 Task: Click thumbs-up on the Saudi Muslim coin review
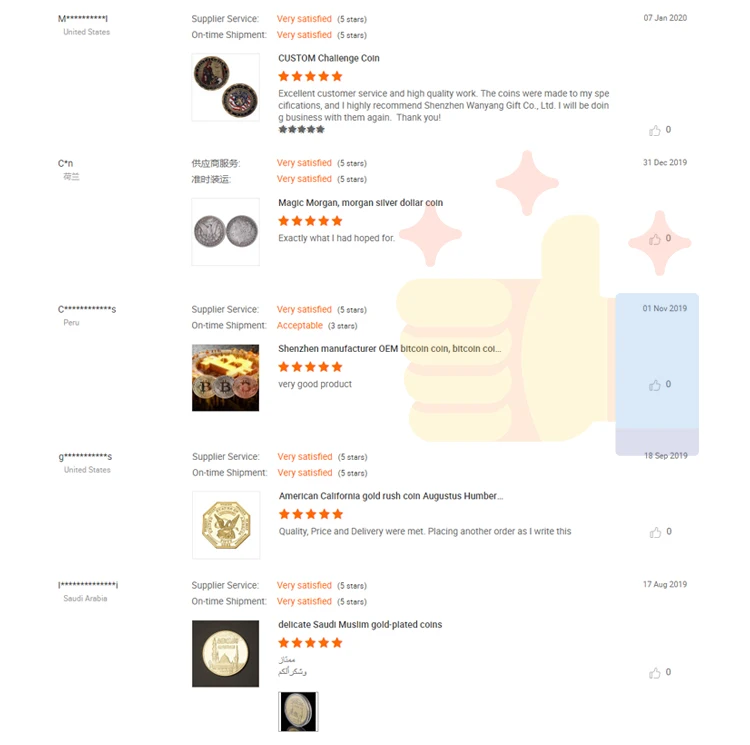point(655,673)
